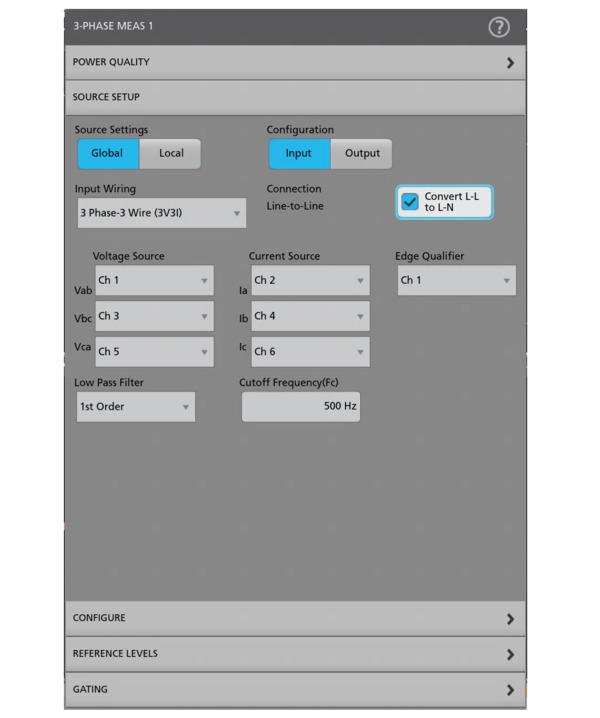Open the Ia current source dropdown

(309, 281)
